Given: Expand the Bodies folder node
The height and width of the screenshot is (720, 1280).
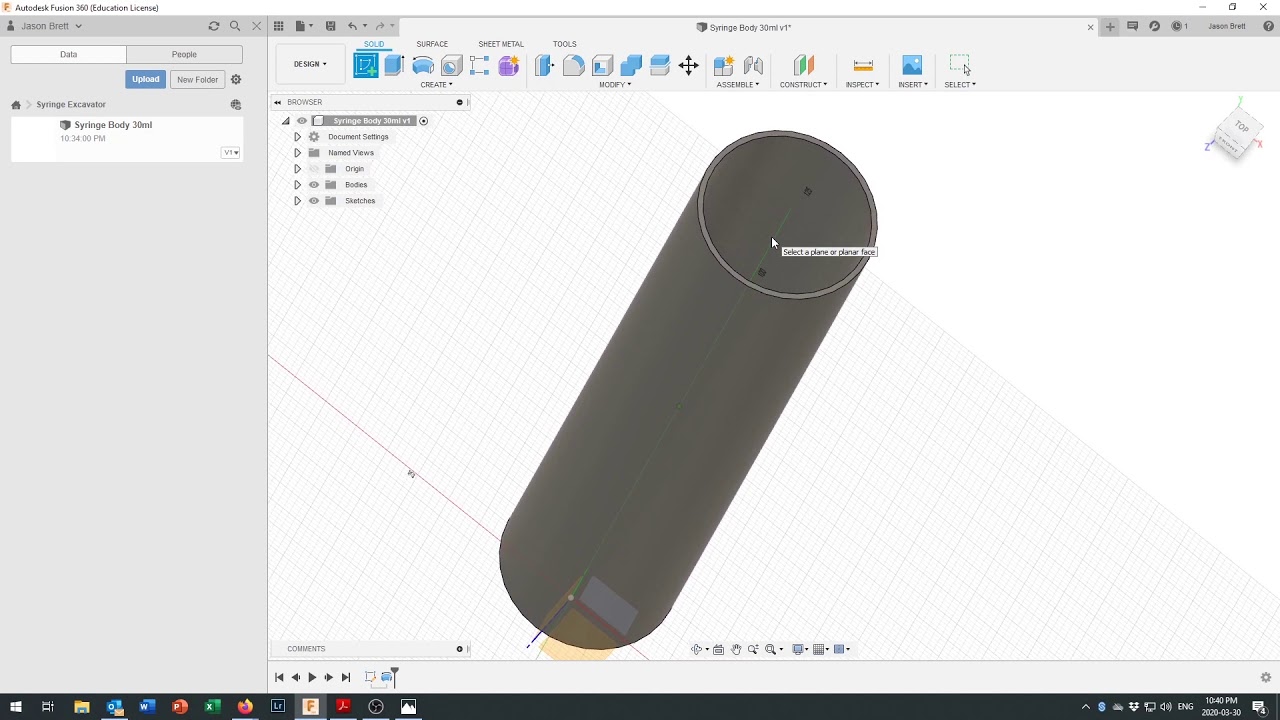Looking at the screenshot, I should pyautogui.click(x=297, y=185).
